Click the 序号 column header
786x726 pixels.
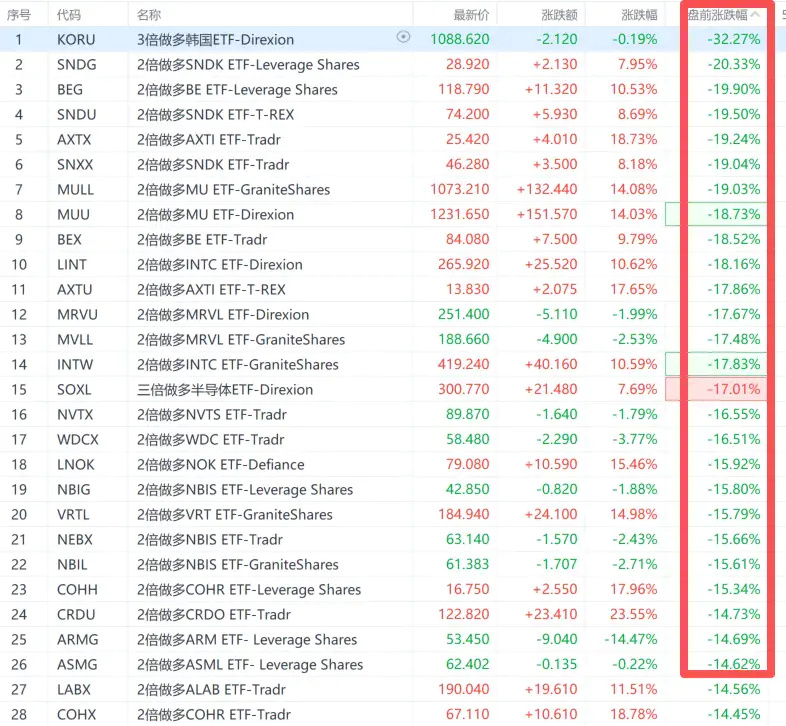point(19,15)
